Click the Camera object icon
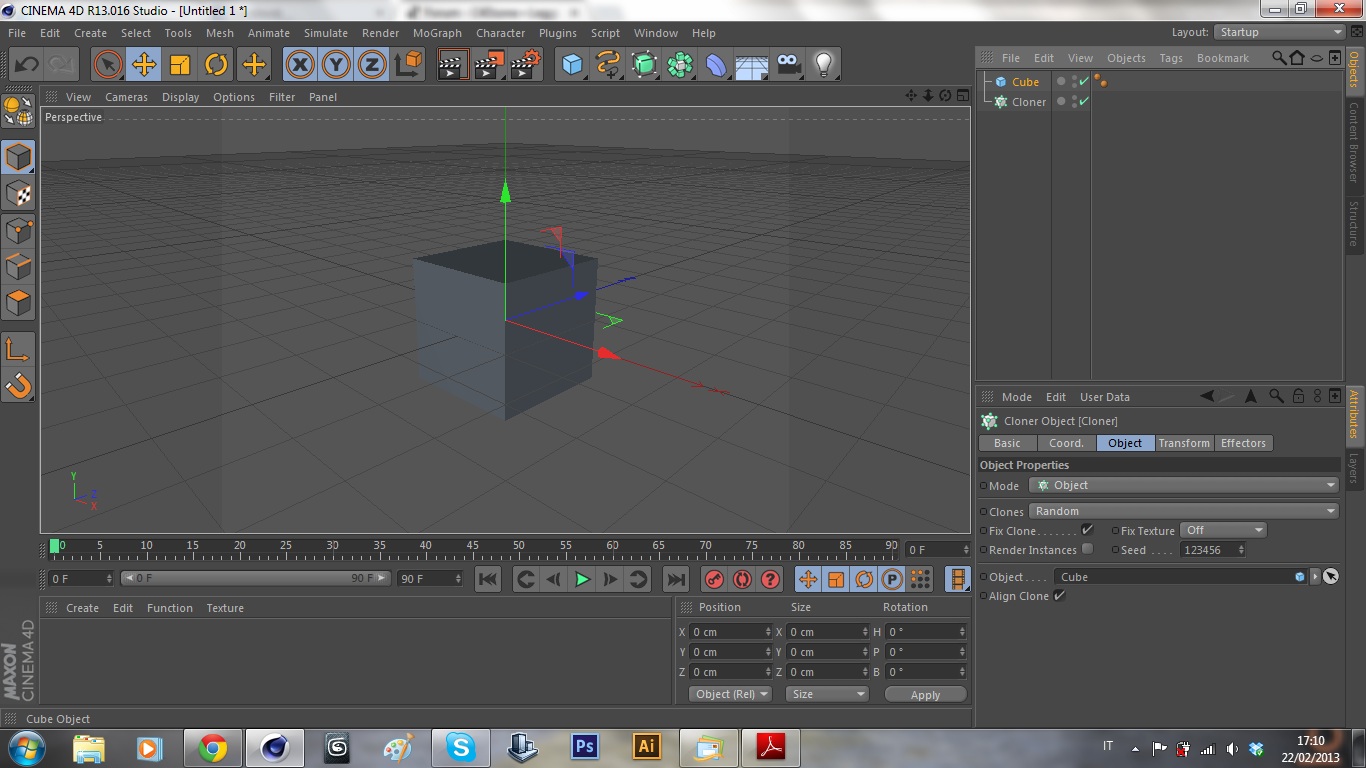 (x=789, y=65)
